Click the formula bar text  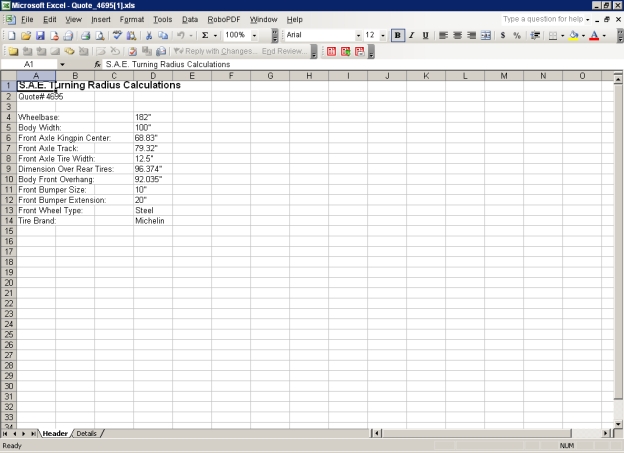[x=168, y=64]
